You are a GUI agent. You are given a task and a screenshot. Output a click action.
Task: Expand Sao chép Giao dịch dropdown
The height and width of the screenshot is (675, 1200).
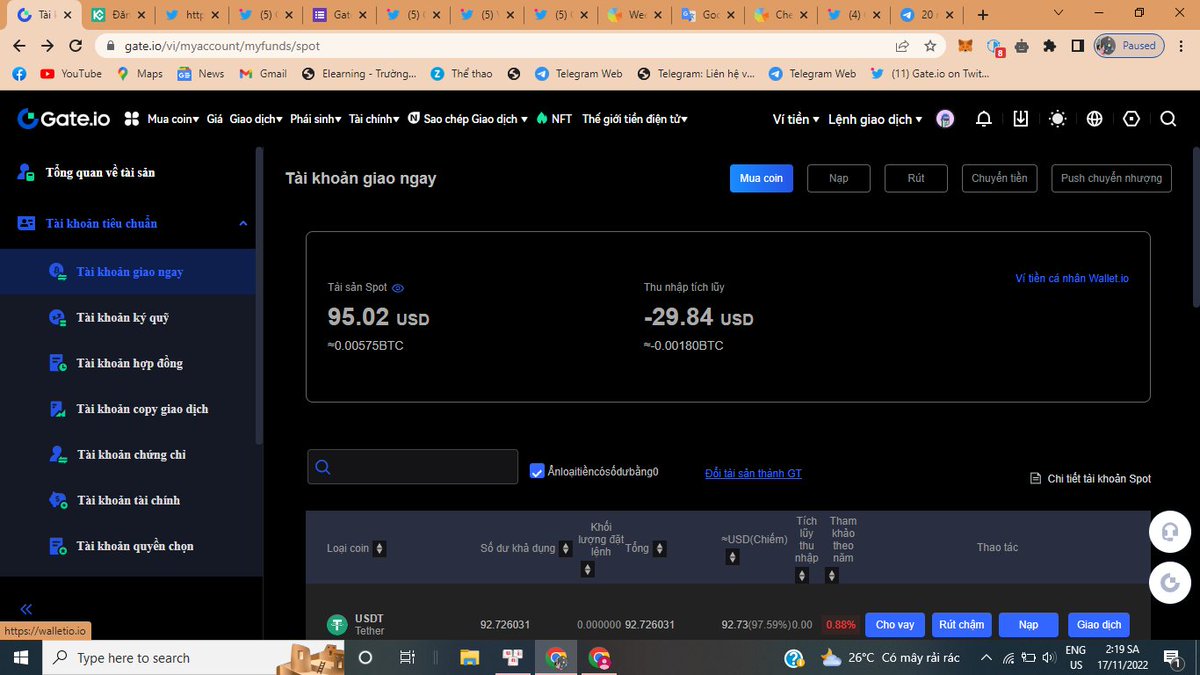[467, 119]
